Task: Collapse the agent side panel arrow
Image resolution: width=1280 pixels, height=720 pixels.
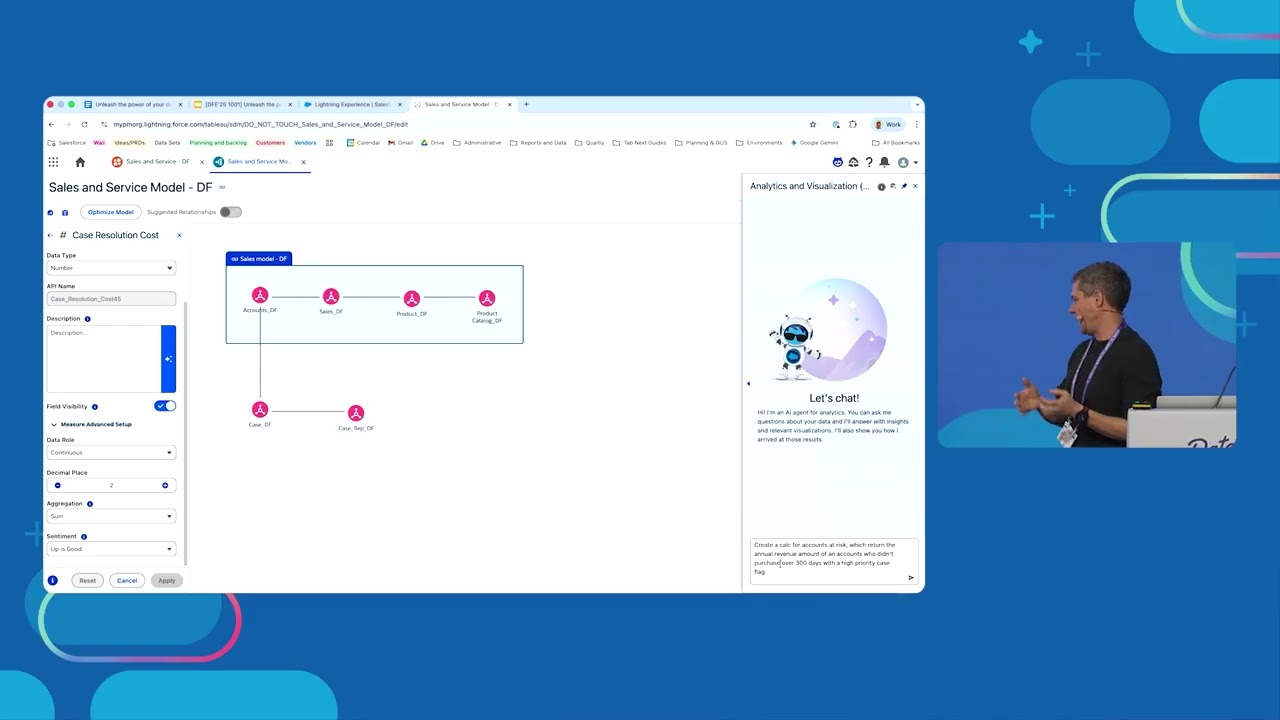Action: pyautogui.click(x=748, y=383)
